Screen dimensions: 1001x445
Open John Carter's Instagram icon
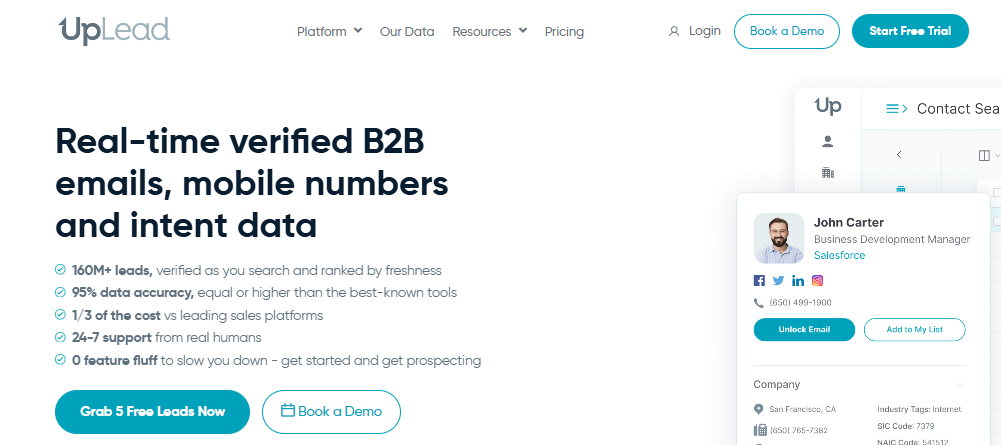click(x=817, y=280)
